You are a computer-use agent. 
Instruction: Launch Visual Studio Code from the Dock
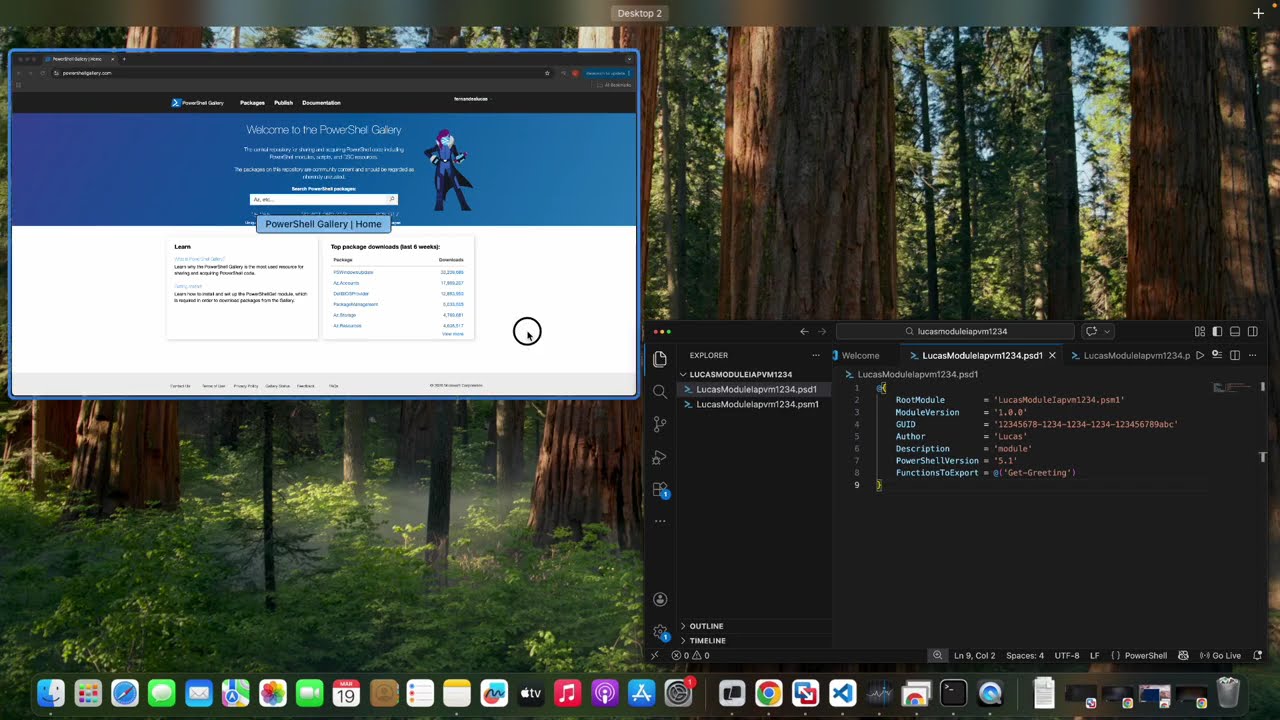(842, 692)
